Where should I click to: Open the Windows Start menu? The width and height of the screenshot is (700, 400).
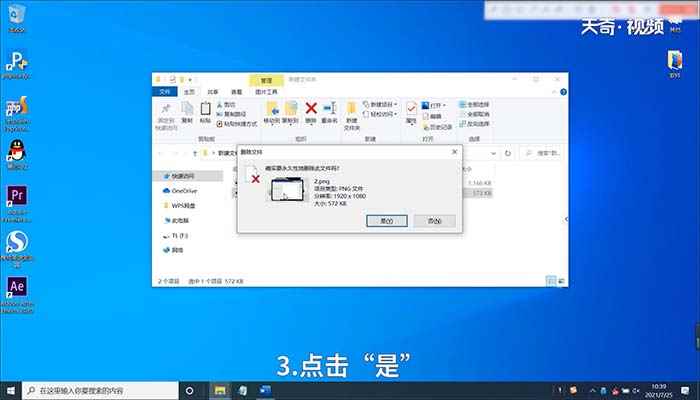pyautogui.click(x=11, y=391)
